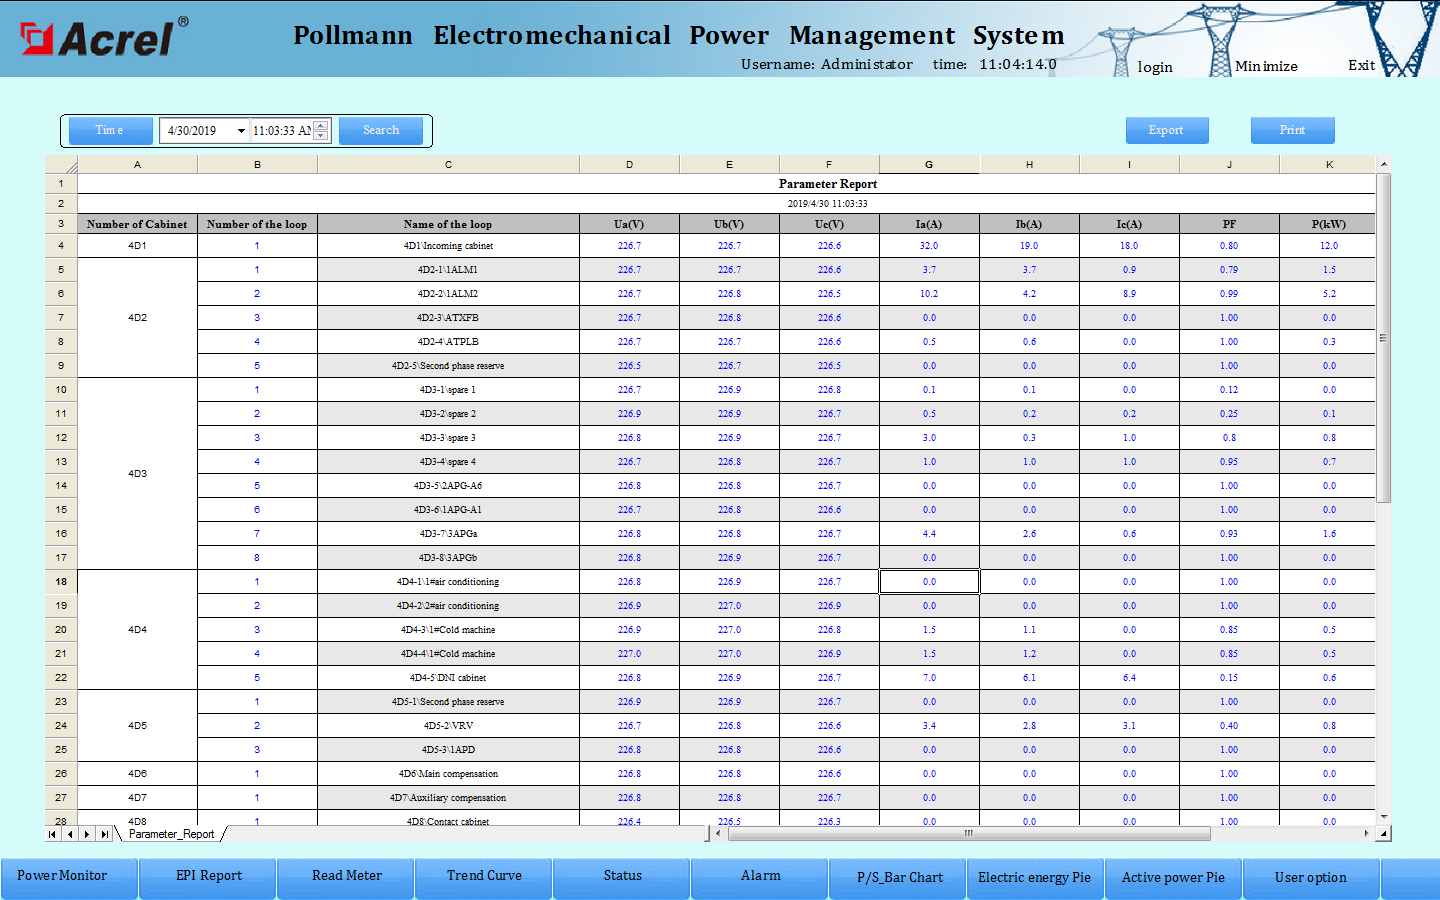1440x900 pixels.
Task: Click the select-all corner of the spreadsheet
Action: pyautogui.click(x=61, y=165)
